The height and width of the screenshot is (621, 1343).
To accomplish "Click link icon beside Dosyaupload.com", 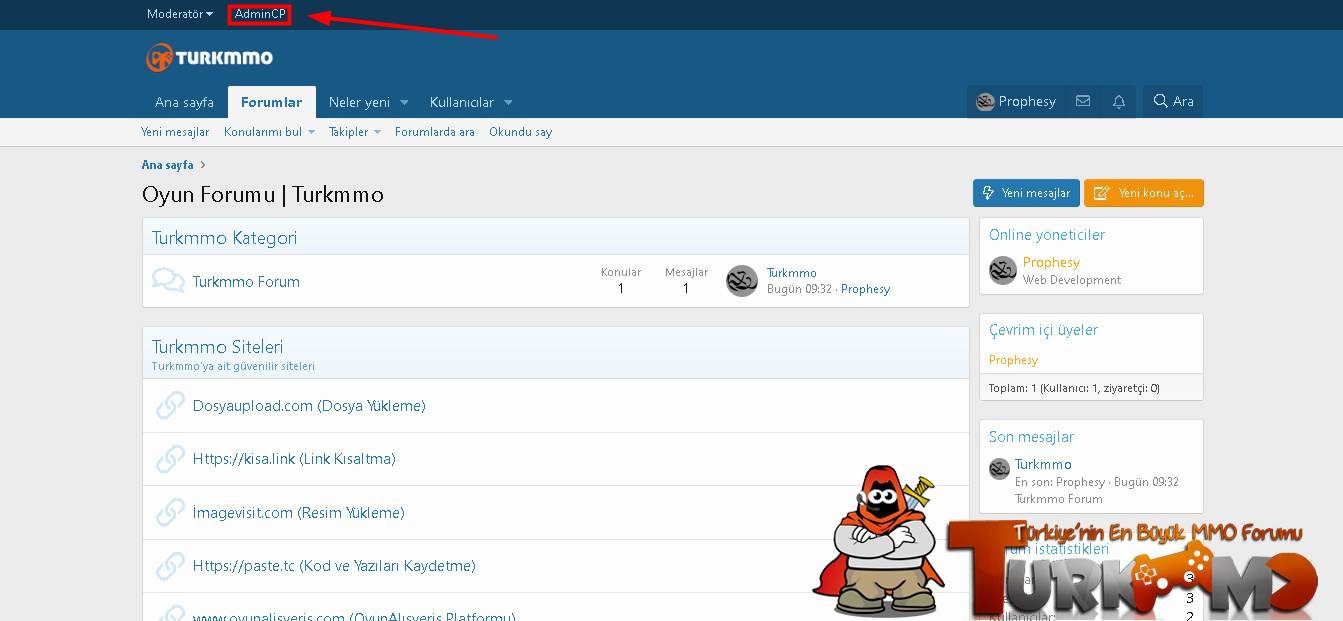I will click(168, 406).
